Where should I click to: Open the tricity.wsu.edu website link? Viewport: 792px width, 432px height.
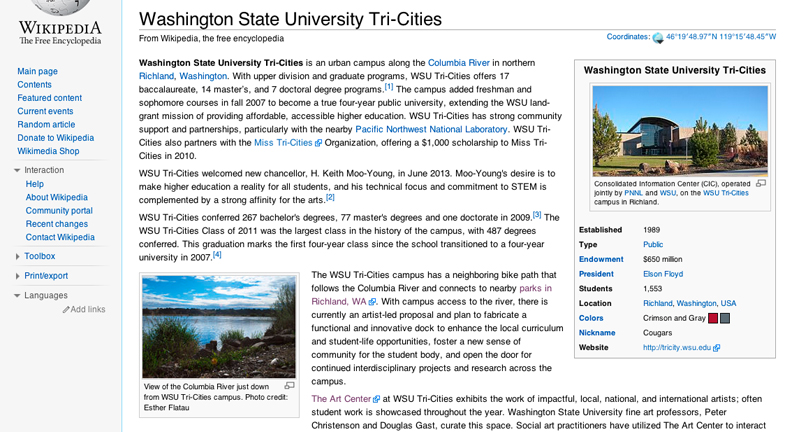click(x=677, y=348)
